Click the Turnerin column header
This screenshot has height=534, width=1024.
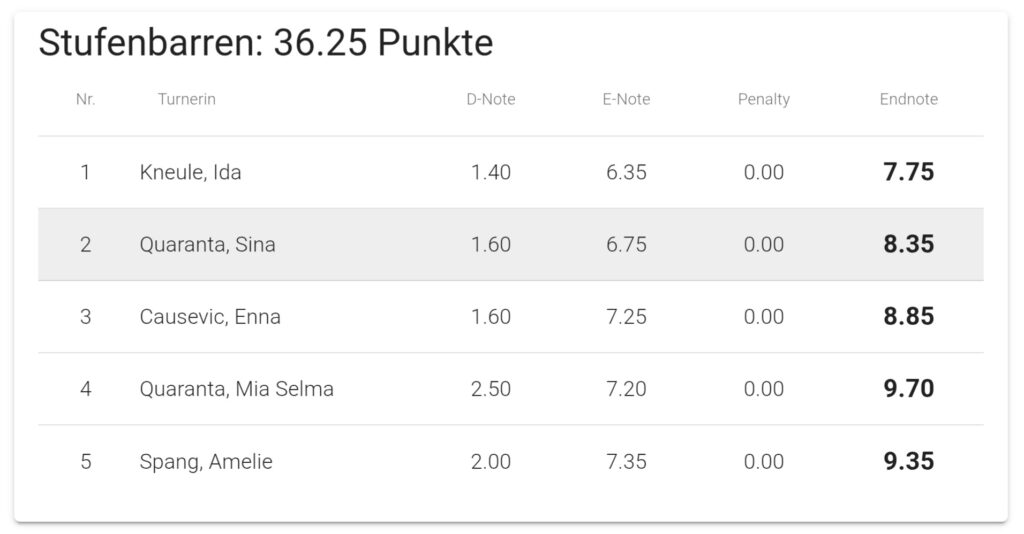pos(186,99)
